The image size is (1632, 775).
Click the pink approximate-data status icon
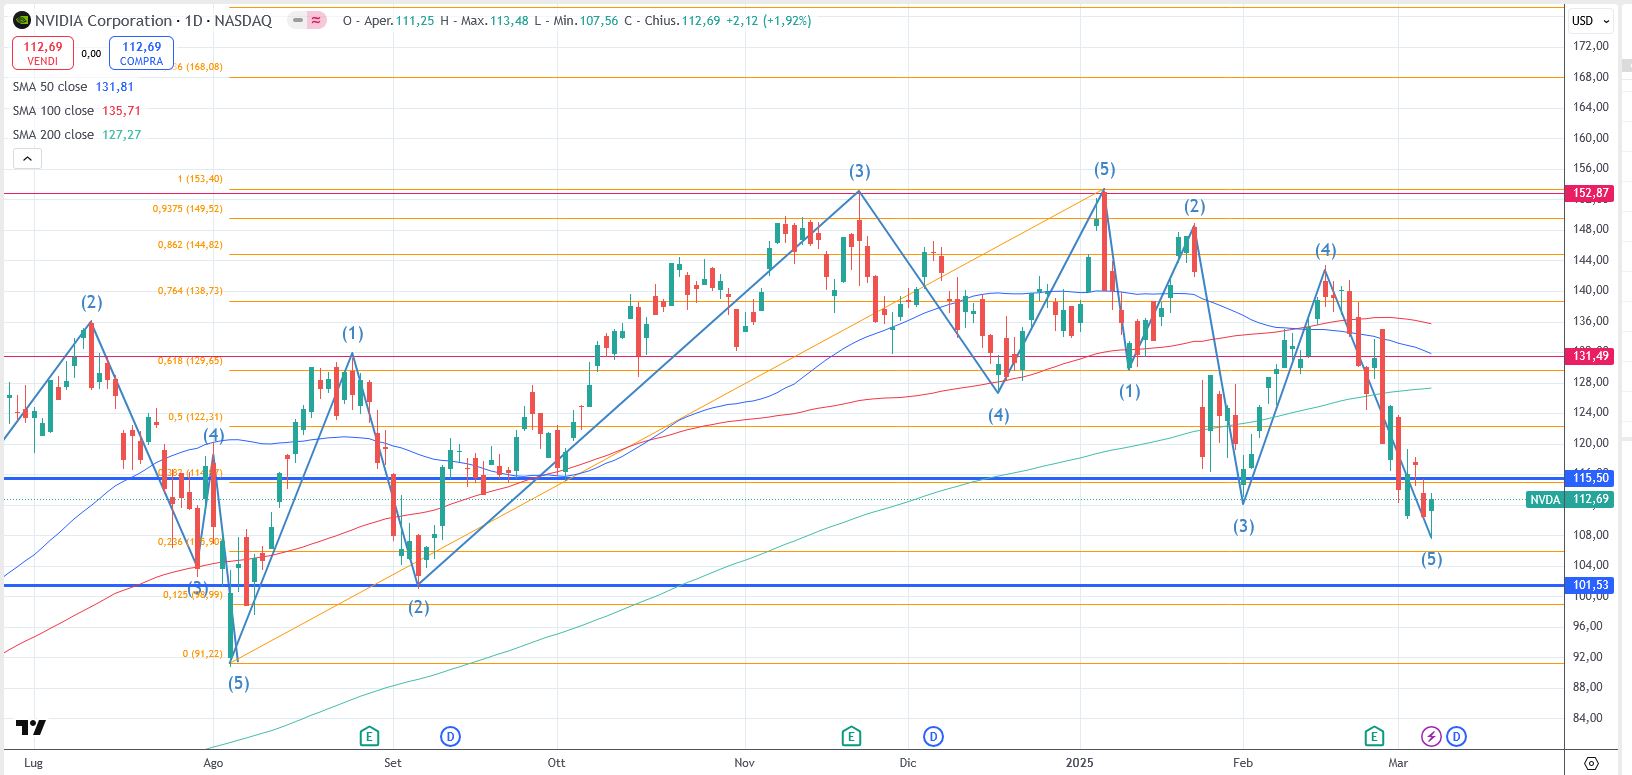(x=316, y=20)
